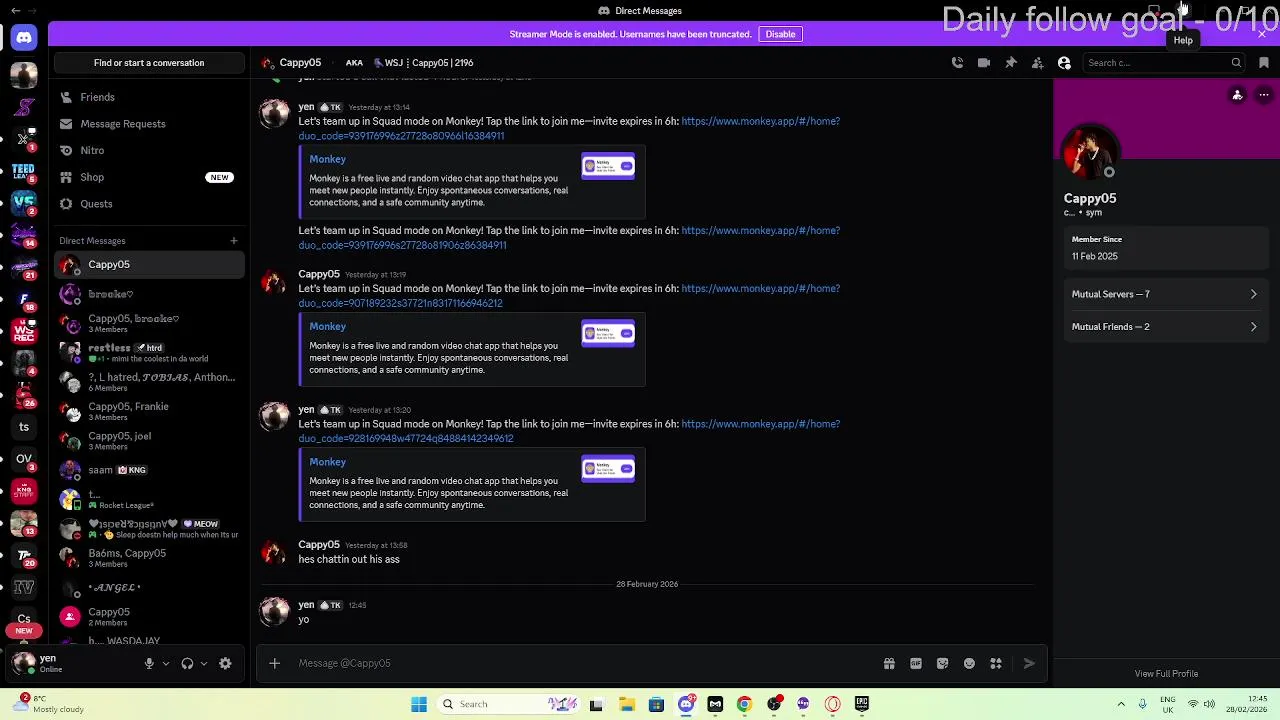Open input device options arrow beside microphone

click(x=166, y=663)
